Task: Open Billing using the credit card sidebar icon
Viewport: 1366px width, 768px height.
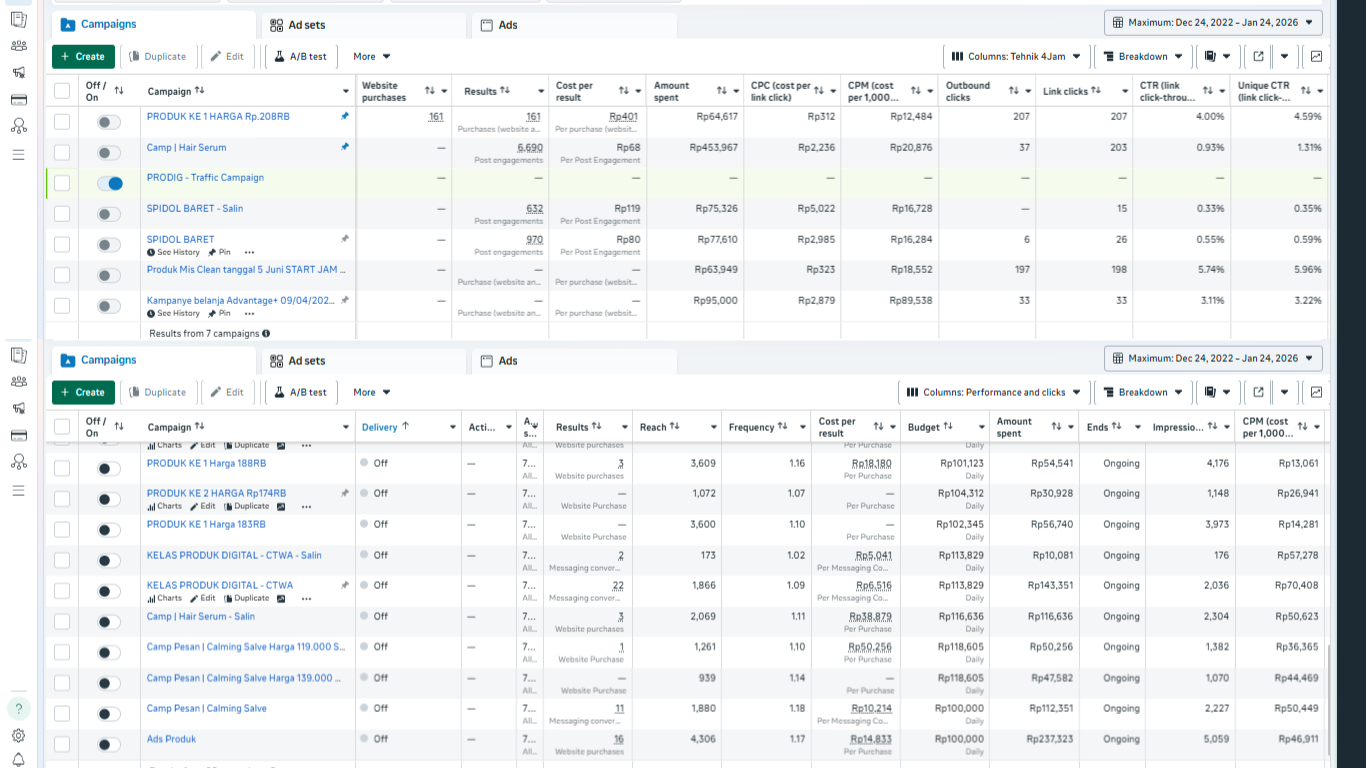Action: [19, 98]
